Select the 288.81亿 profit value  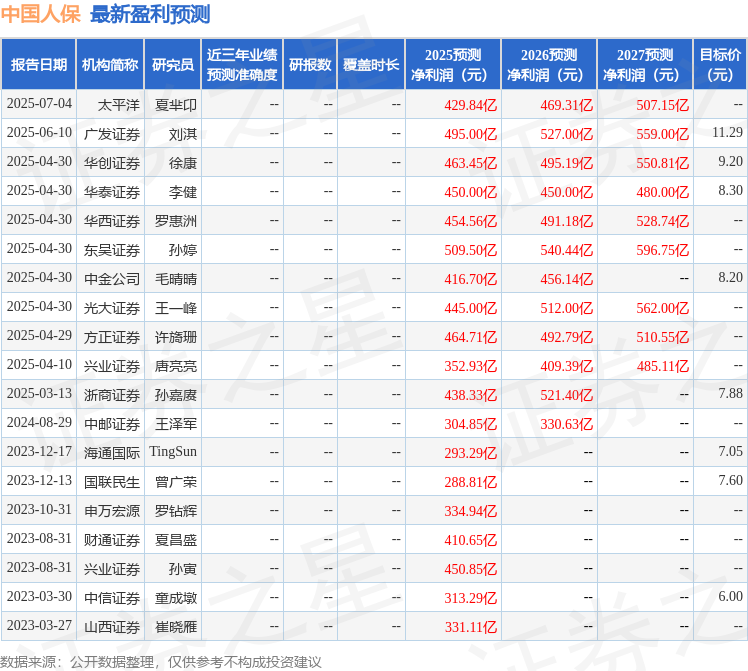point(470,482)
